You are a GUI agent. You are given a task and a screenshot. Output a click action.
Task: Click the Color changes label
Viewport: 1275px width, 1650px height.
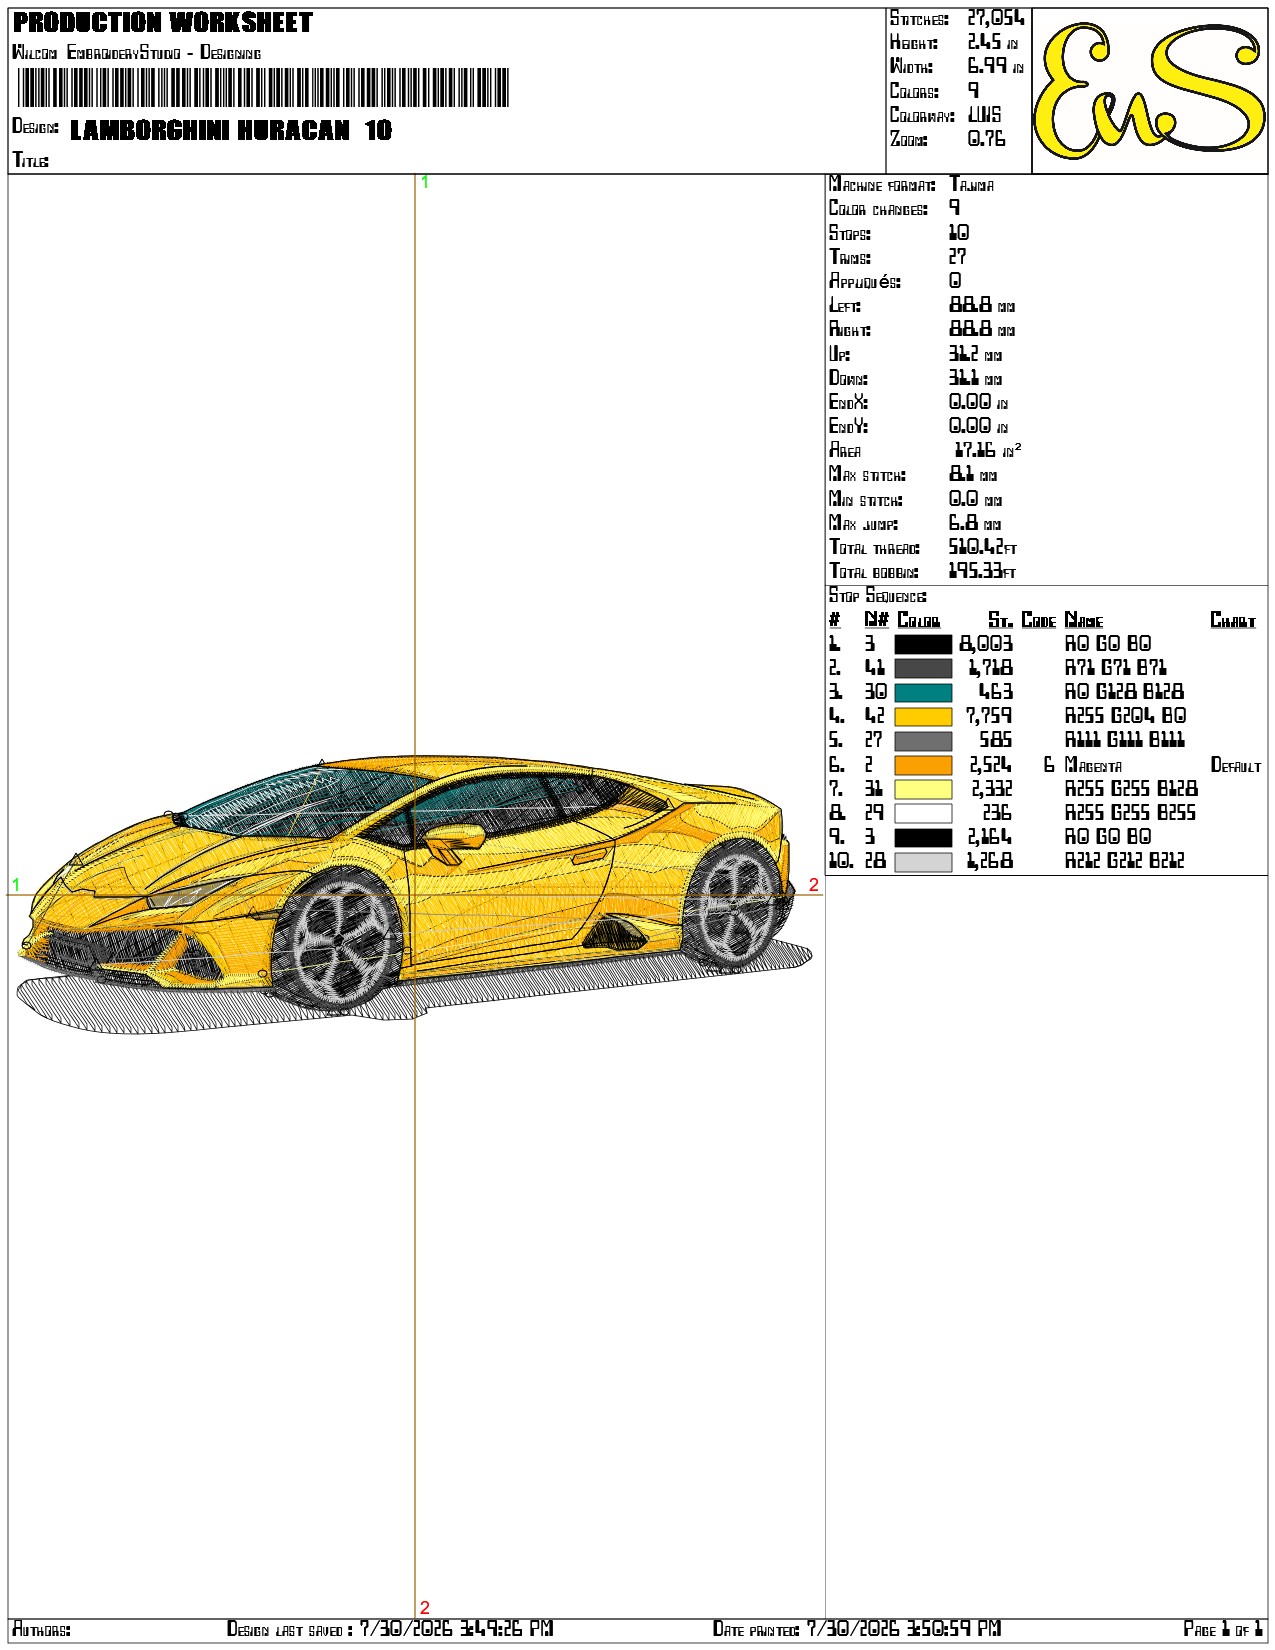[878, 208]
